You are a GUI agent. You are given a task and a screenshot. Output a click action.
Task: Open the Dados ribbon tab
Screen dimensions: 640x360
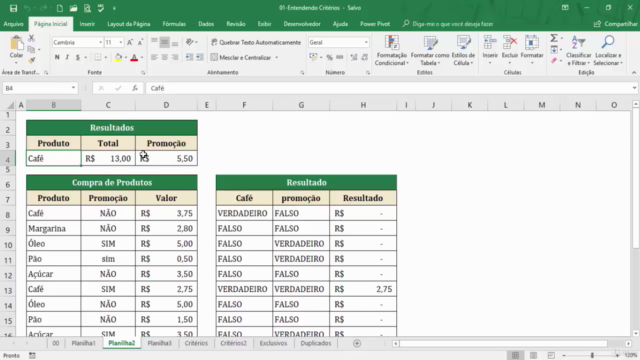(206, 24)
